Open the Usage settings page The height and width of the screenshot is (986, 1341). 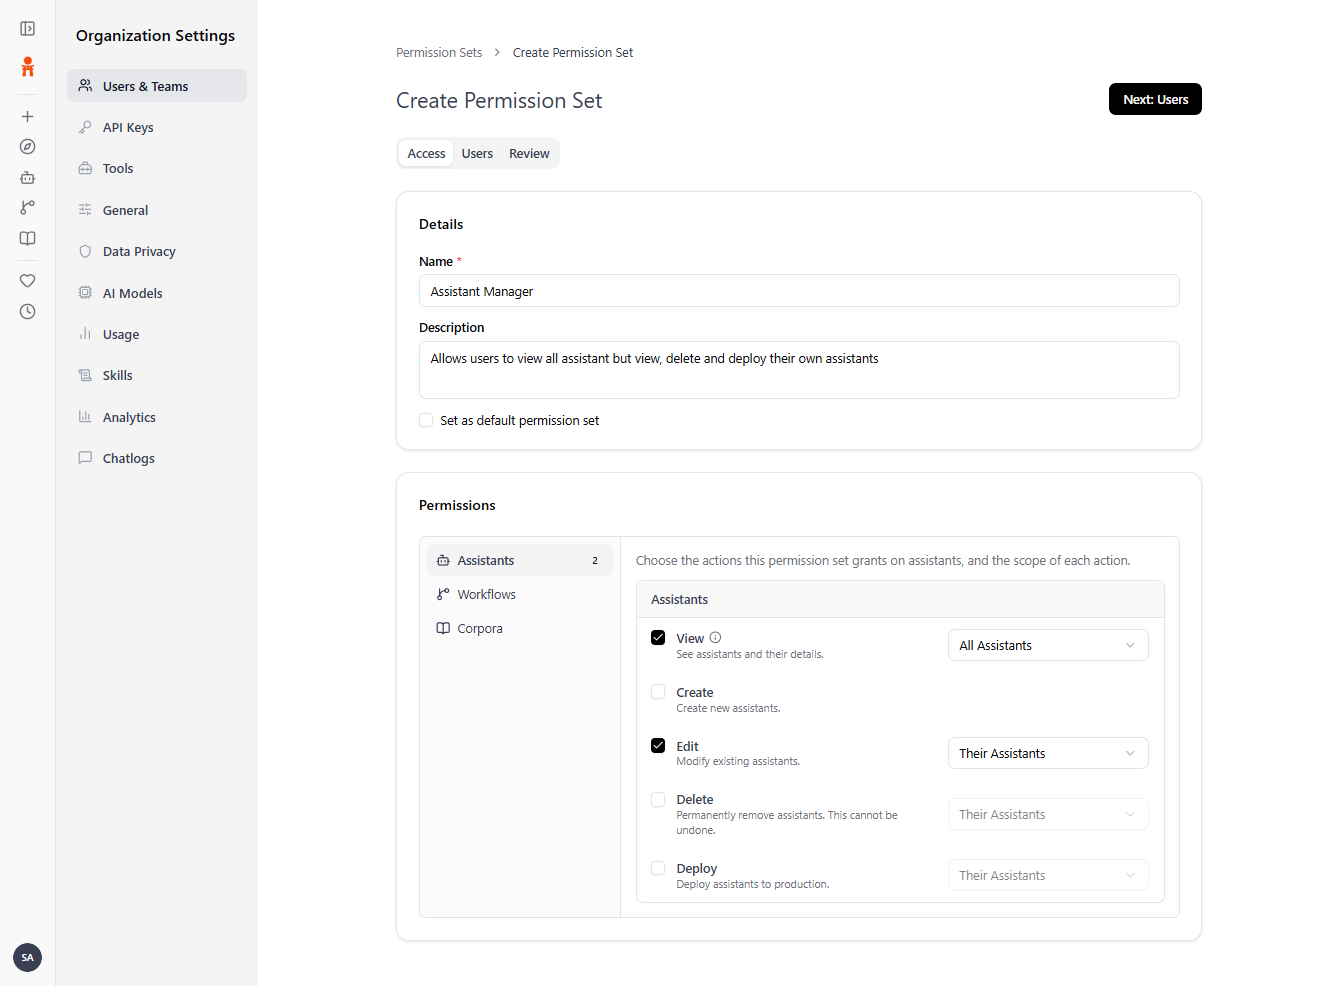157,334
